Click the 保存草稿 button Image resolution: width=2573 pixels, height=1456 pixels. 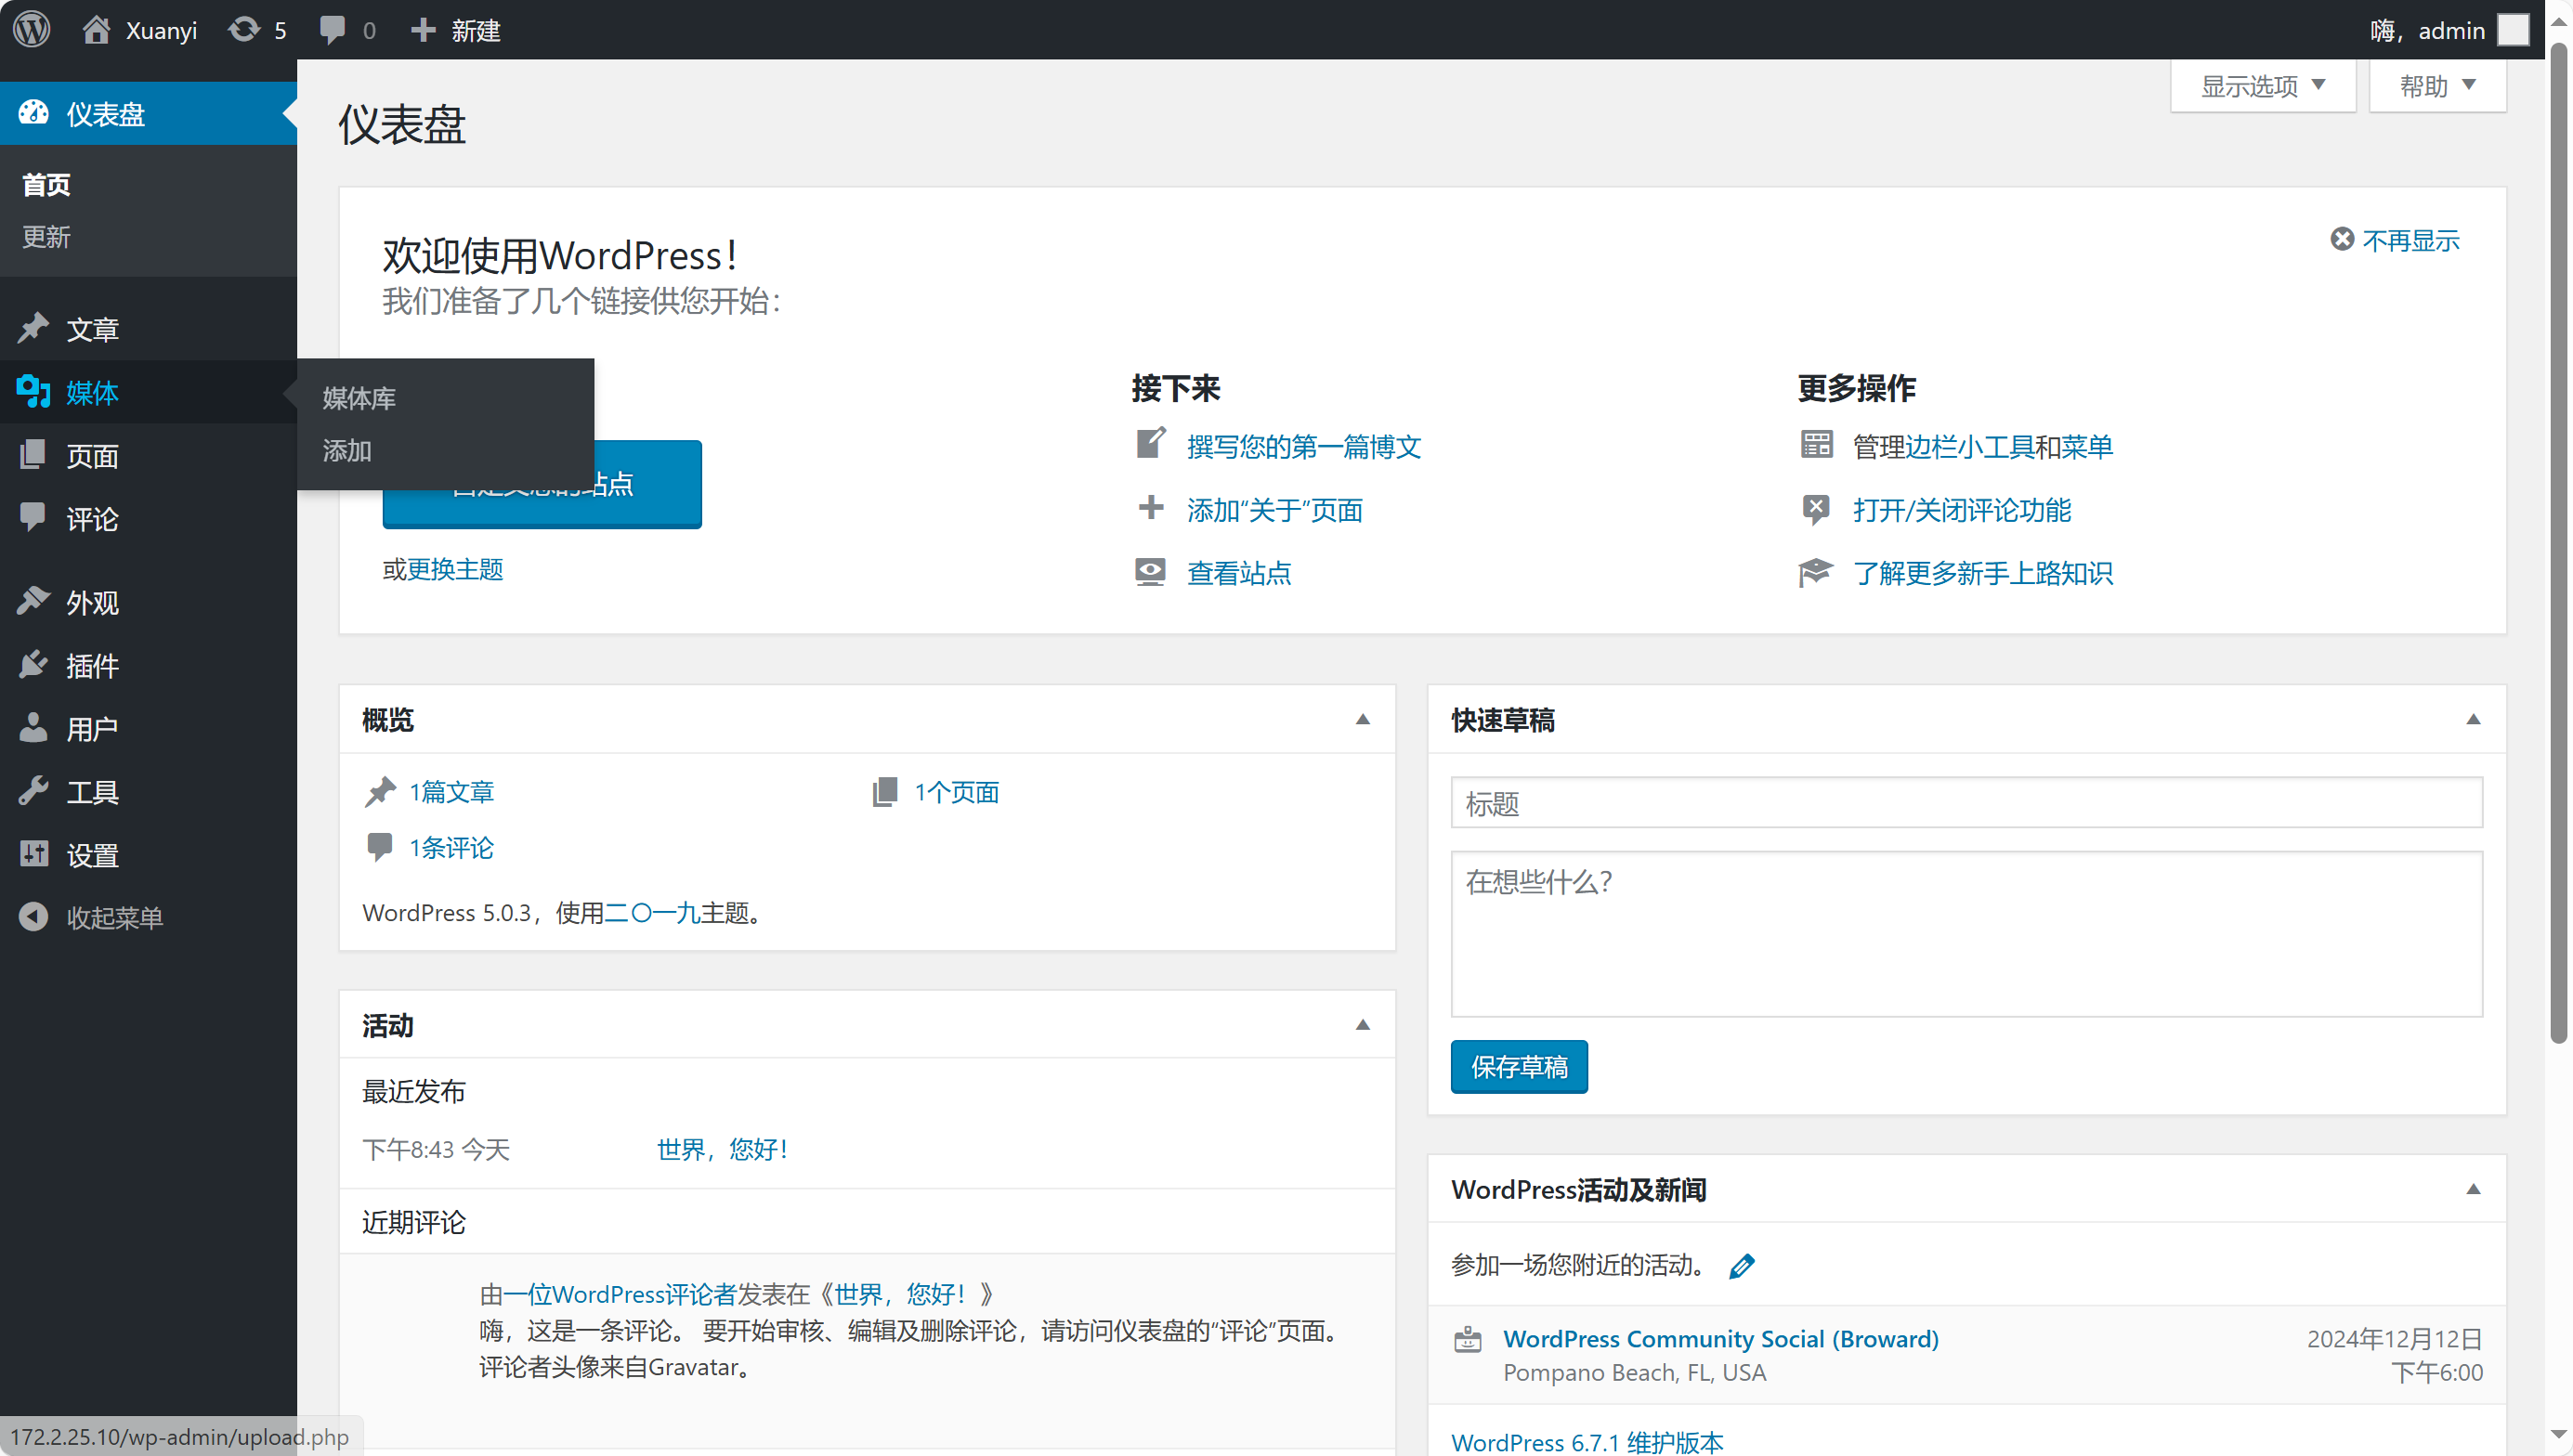(x=1518, y=1067)
